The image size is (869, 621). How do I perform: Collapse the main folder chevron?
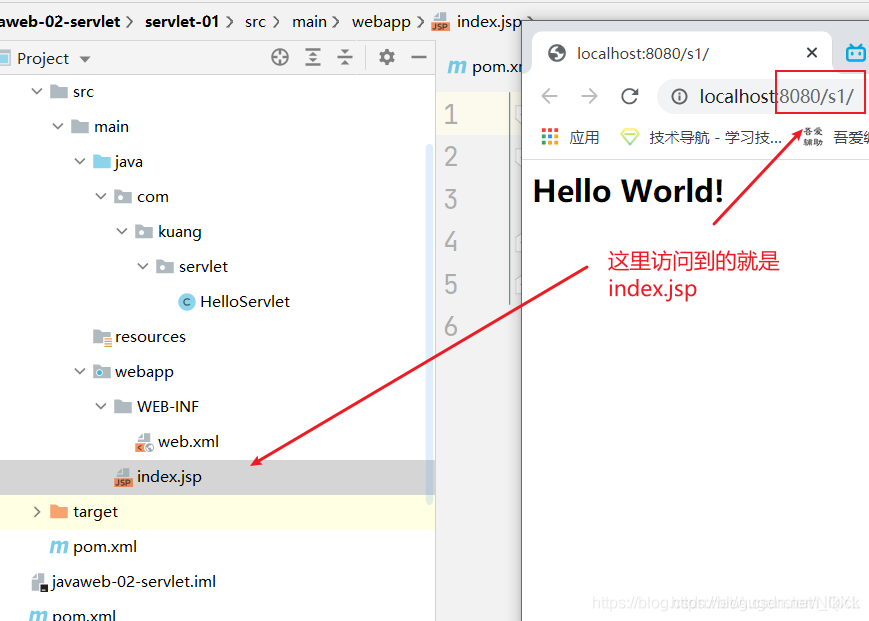coord(58,126)
